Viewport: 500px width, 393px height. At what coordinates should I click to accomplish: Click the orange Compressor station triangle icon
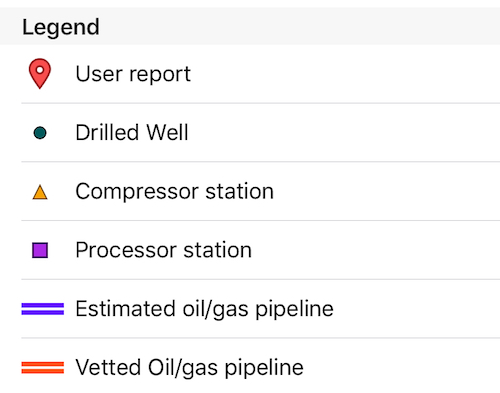[x=40, y=192]
